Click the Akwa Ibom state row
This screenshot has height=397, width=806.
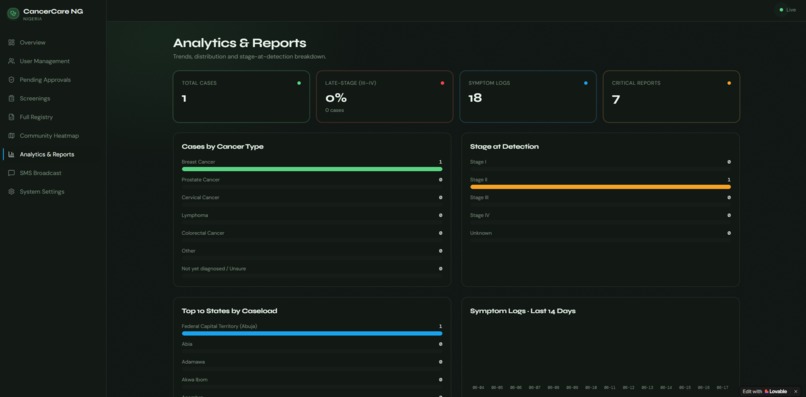[312, 380]
